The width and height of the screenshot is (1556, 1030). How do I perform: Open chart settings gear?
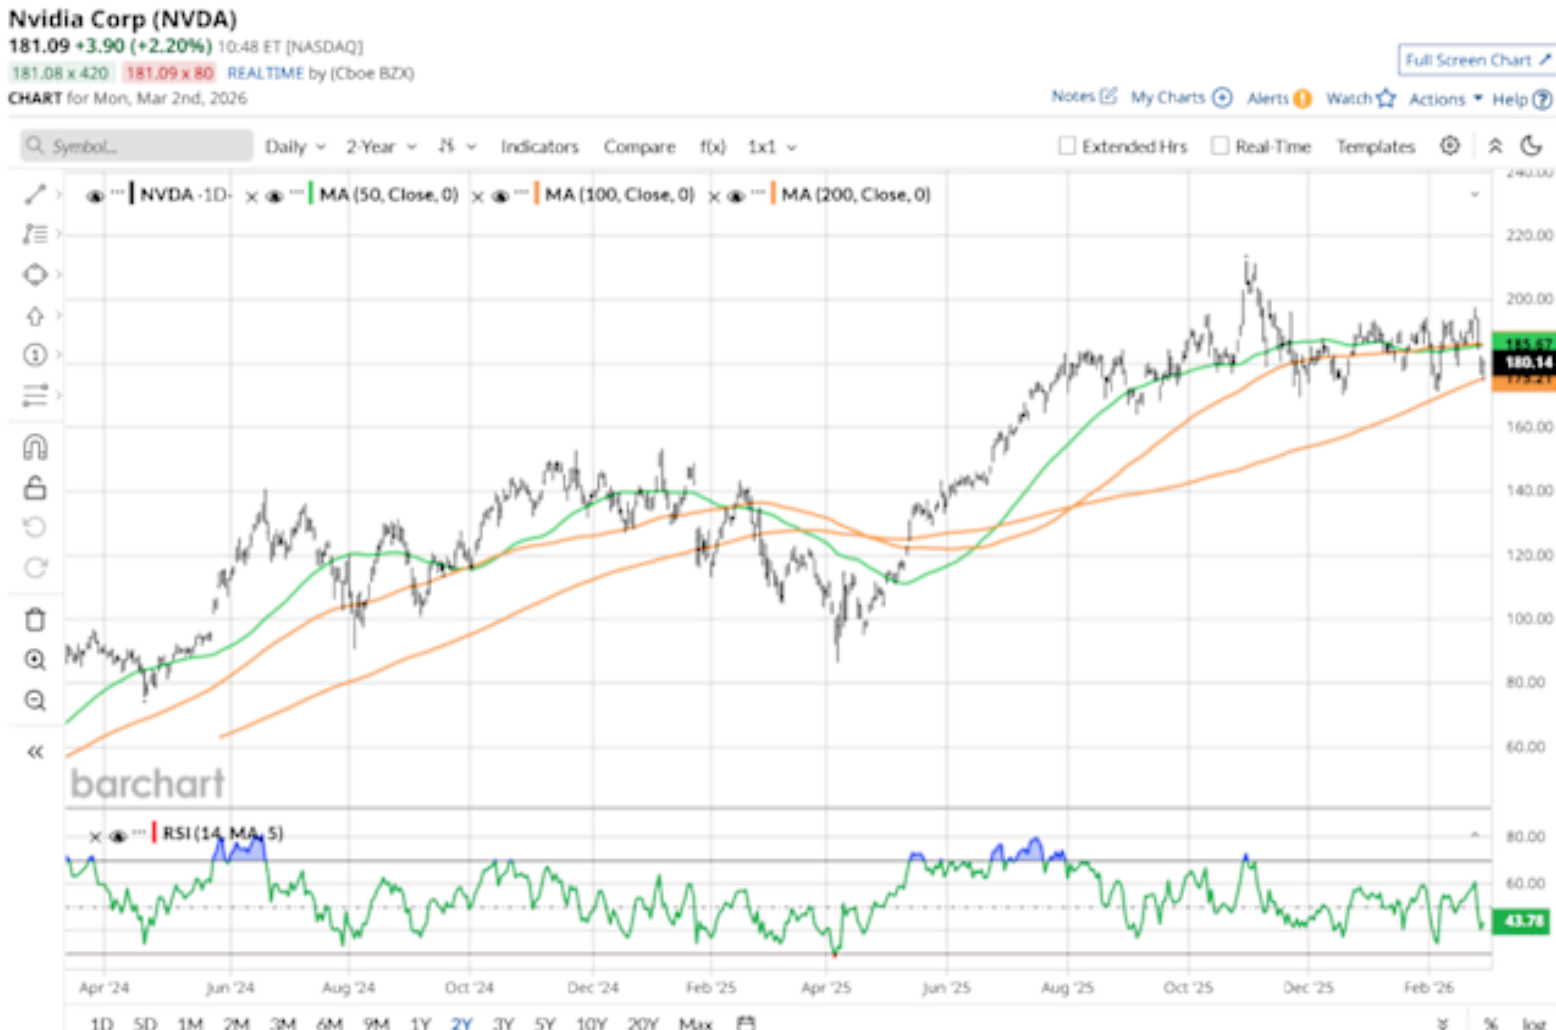(x=1450, y=146)
